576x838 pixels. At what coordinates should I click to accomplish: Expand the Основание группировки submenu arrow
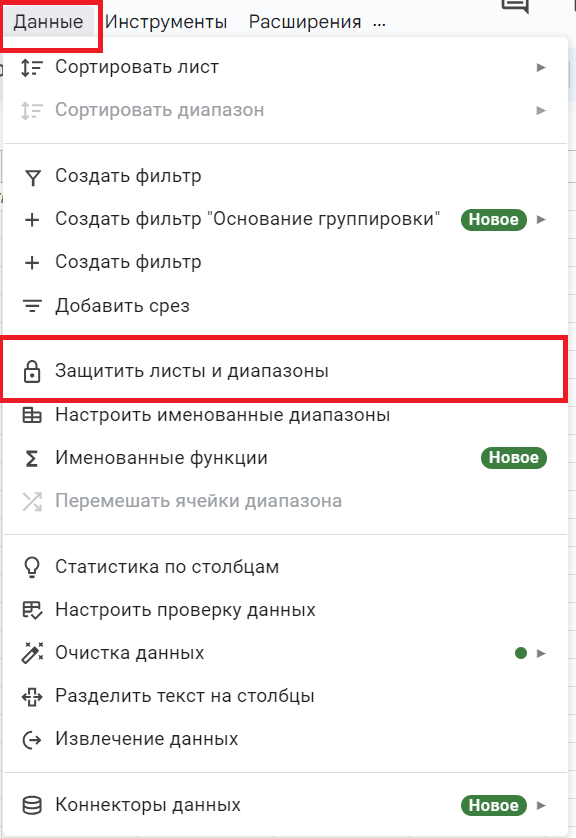click(x=541, y=219)
